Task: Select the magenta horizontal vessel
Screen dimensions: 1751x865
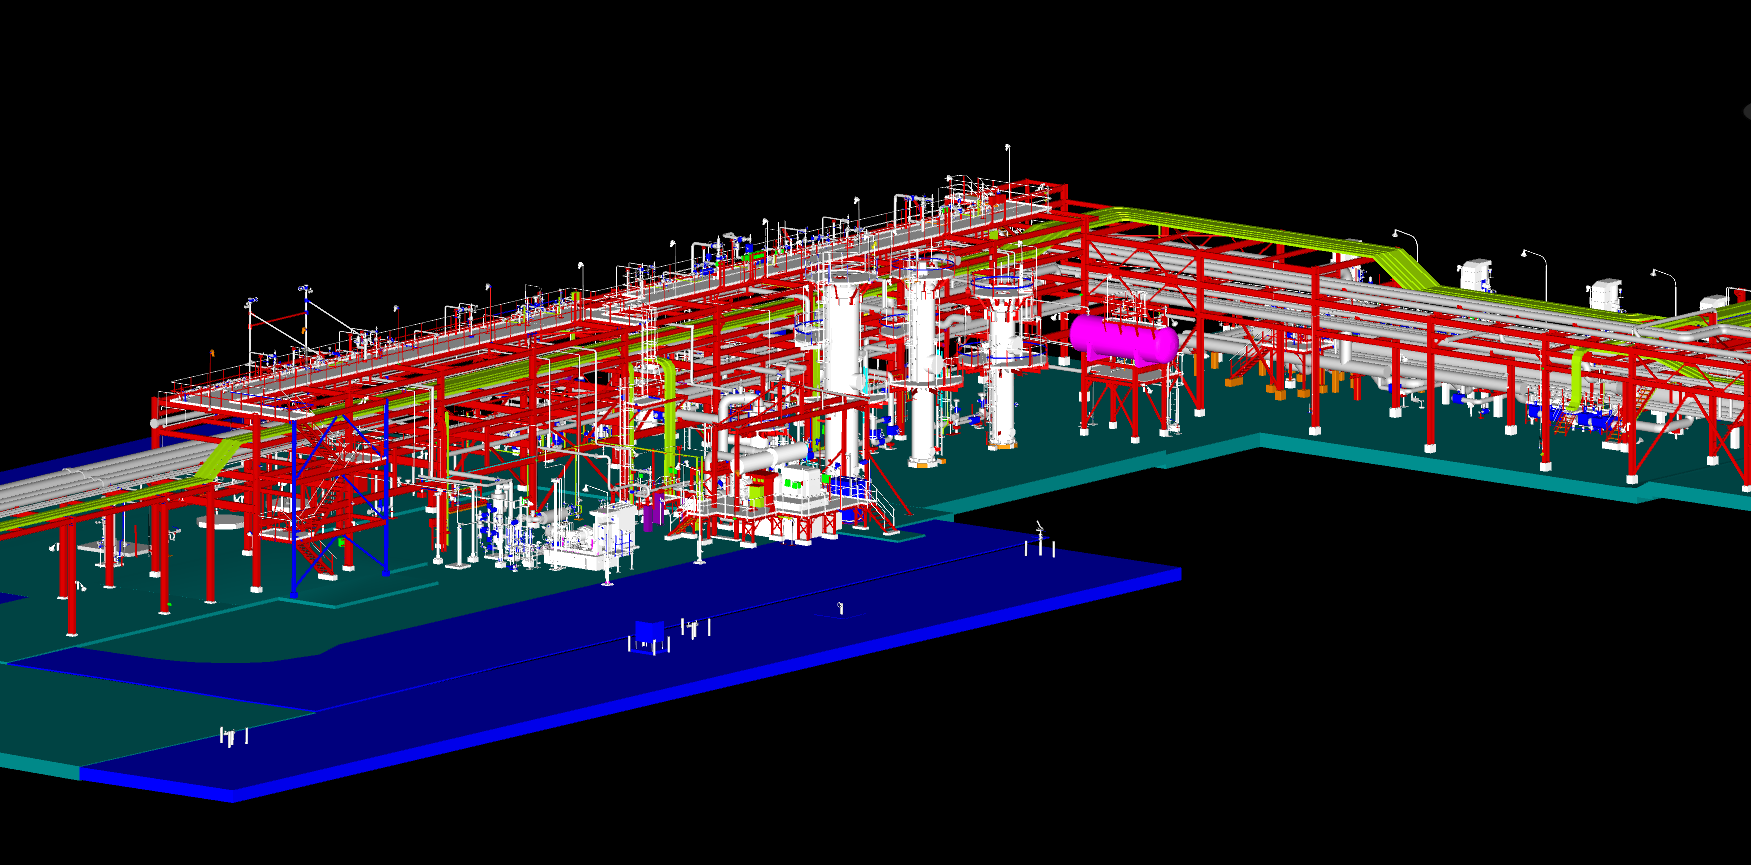Action: [1123, 339]
